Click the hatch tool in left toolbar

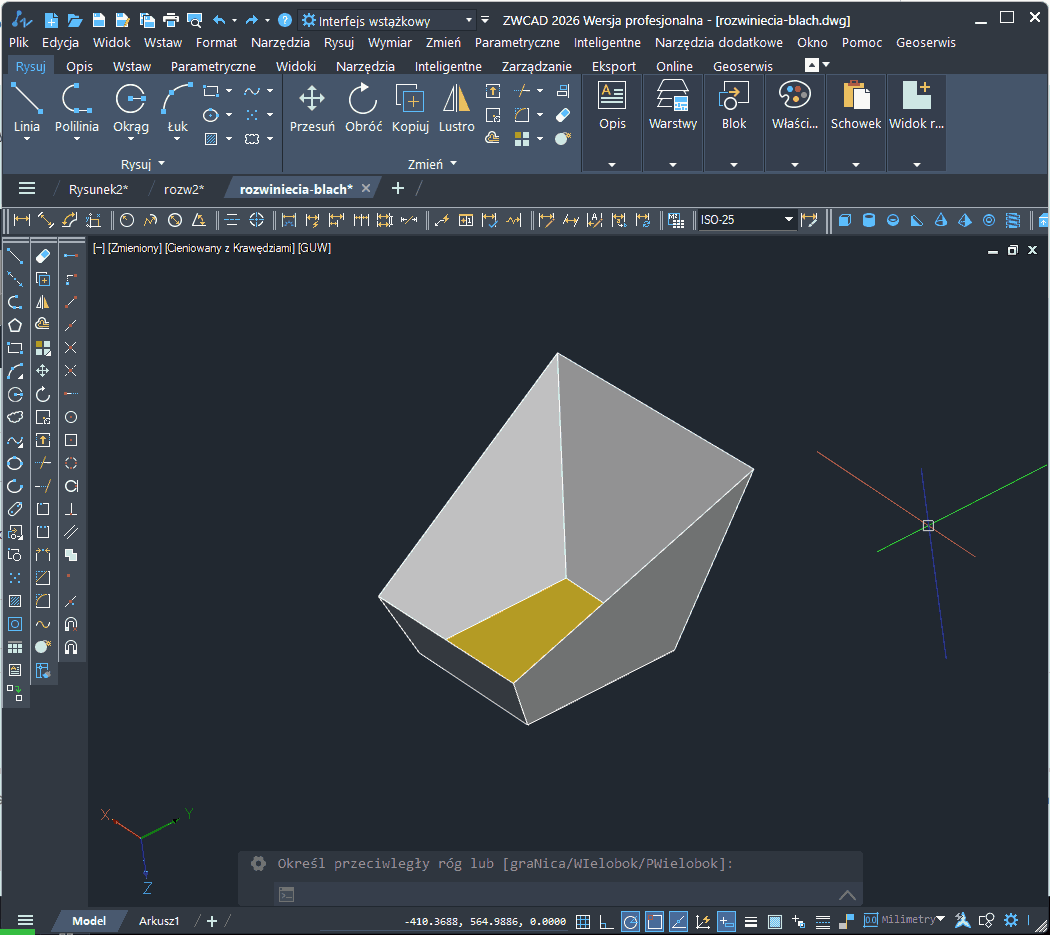click(15, 601)
